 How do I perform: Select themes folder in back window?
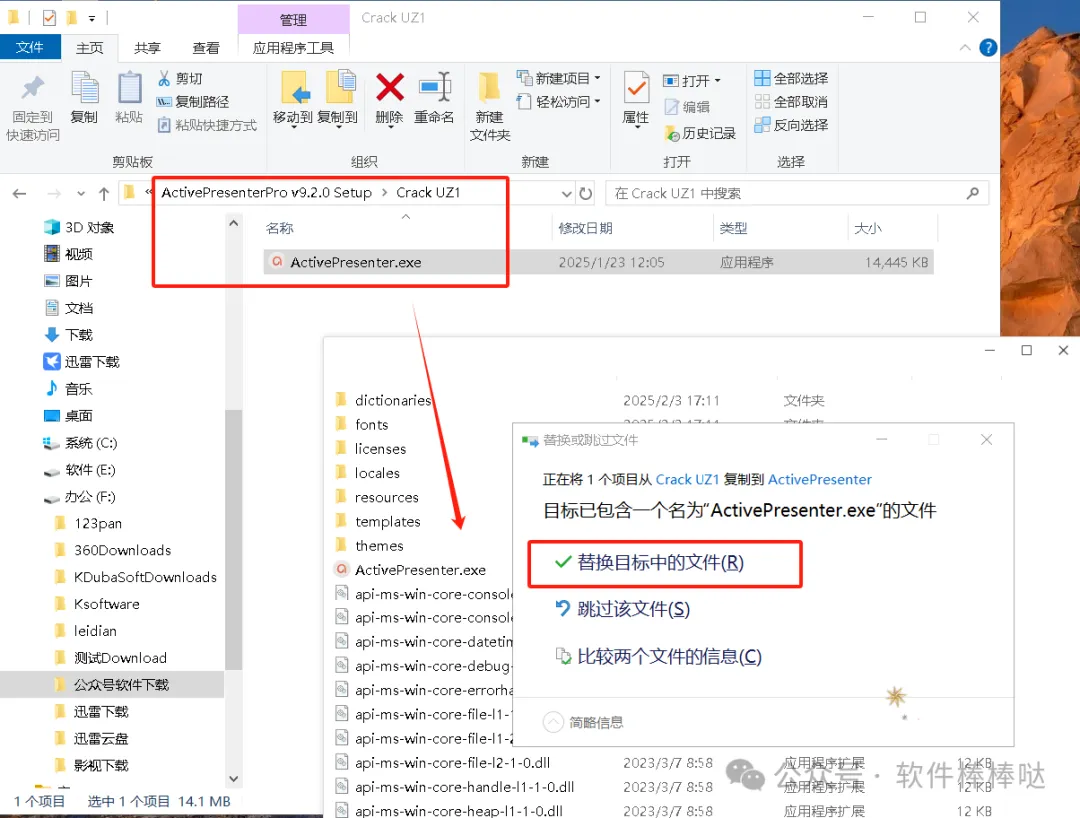coord(369,545)
